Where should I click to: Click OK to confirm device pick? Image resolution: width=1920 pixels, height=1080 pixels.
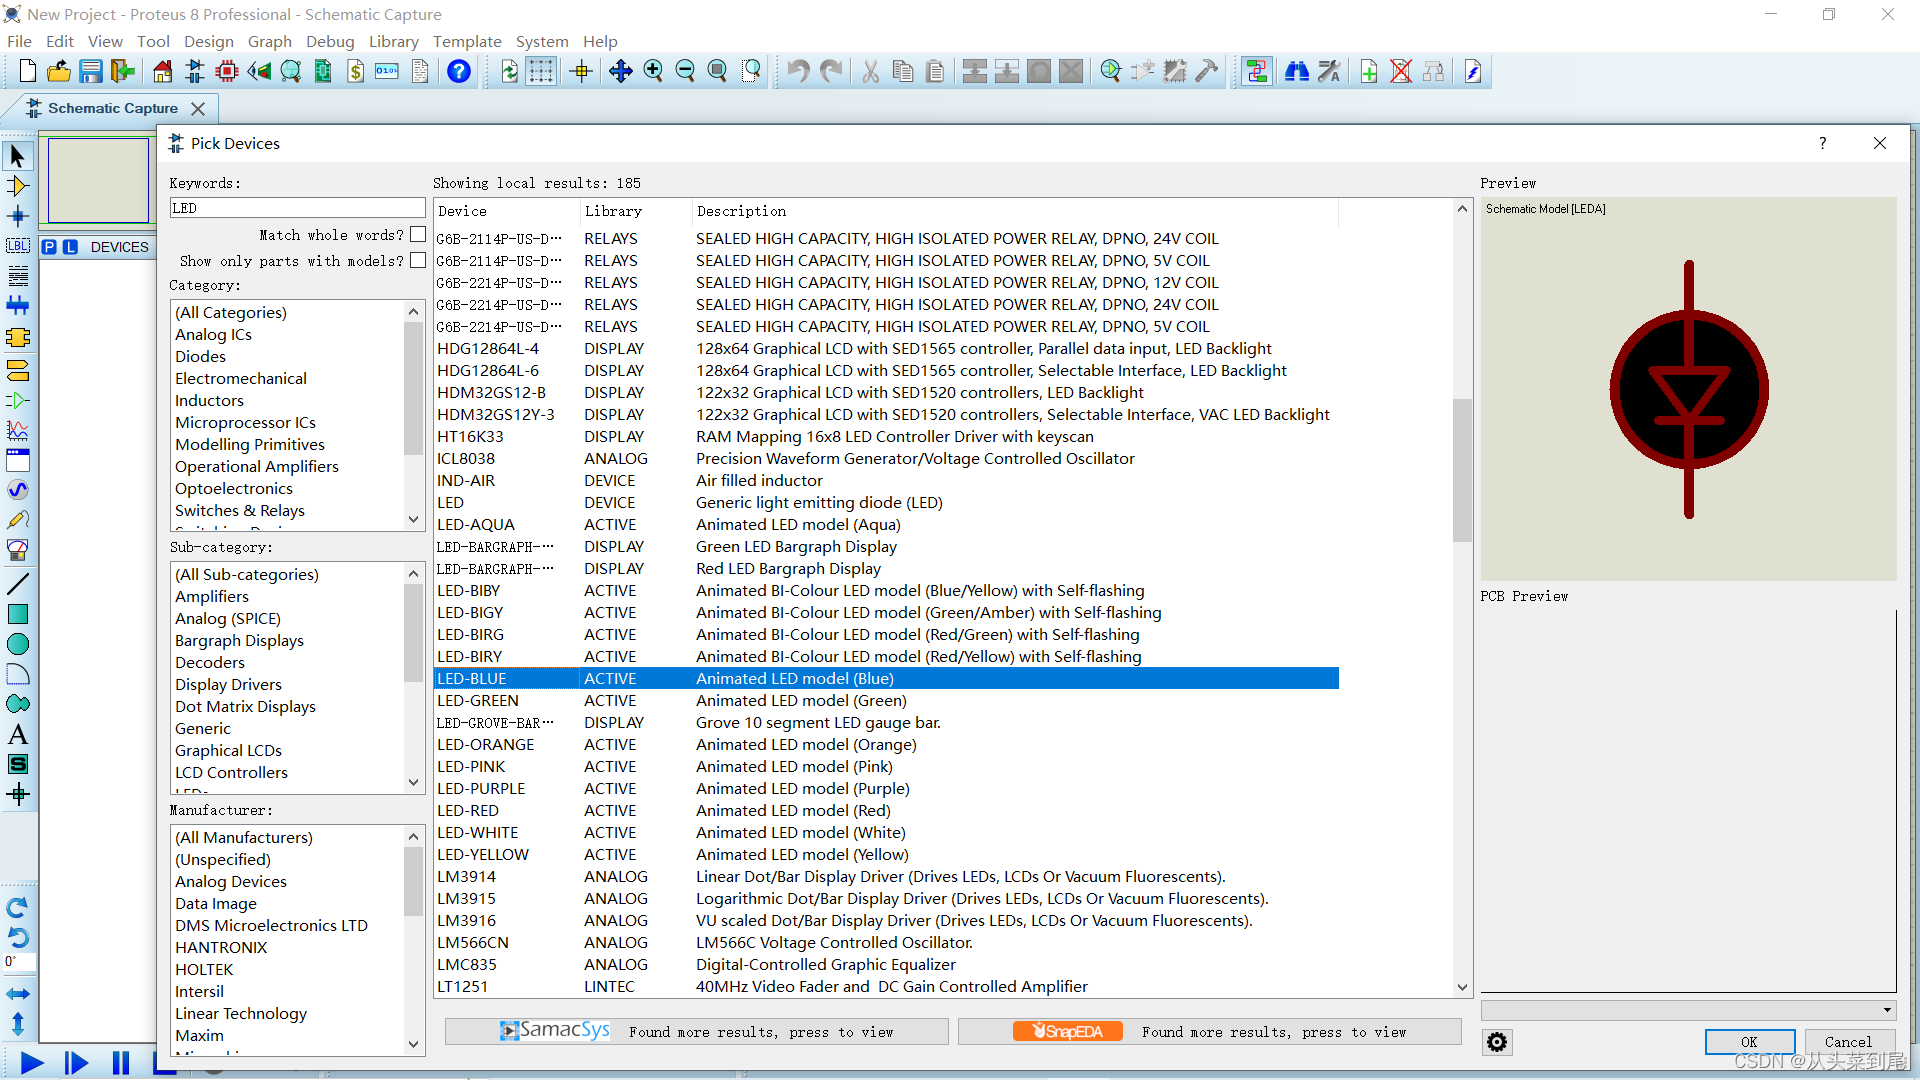pos(1749,1042)
